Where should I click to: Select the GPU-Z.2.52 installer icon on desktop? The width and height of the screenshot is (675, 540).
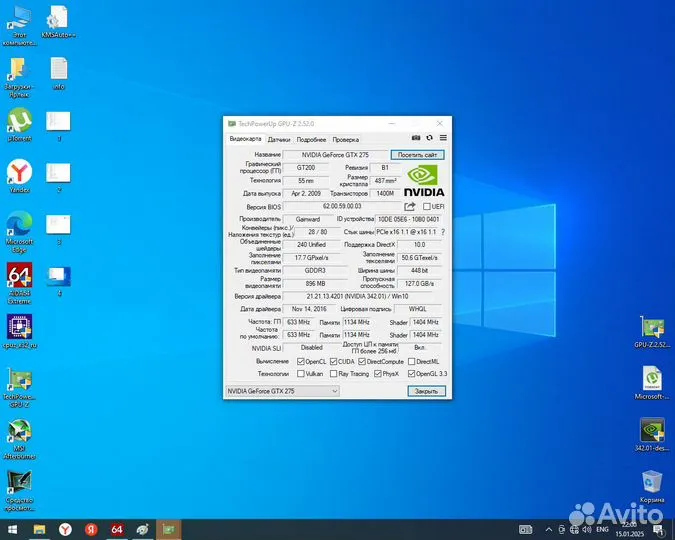pyautogui.click(x=652, y=332)
